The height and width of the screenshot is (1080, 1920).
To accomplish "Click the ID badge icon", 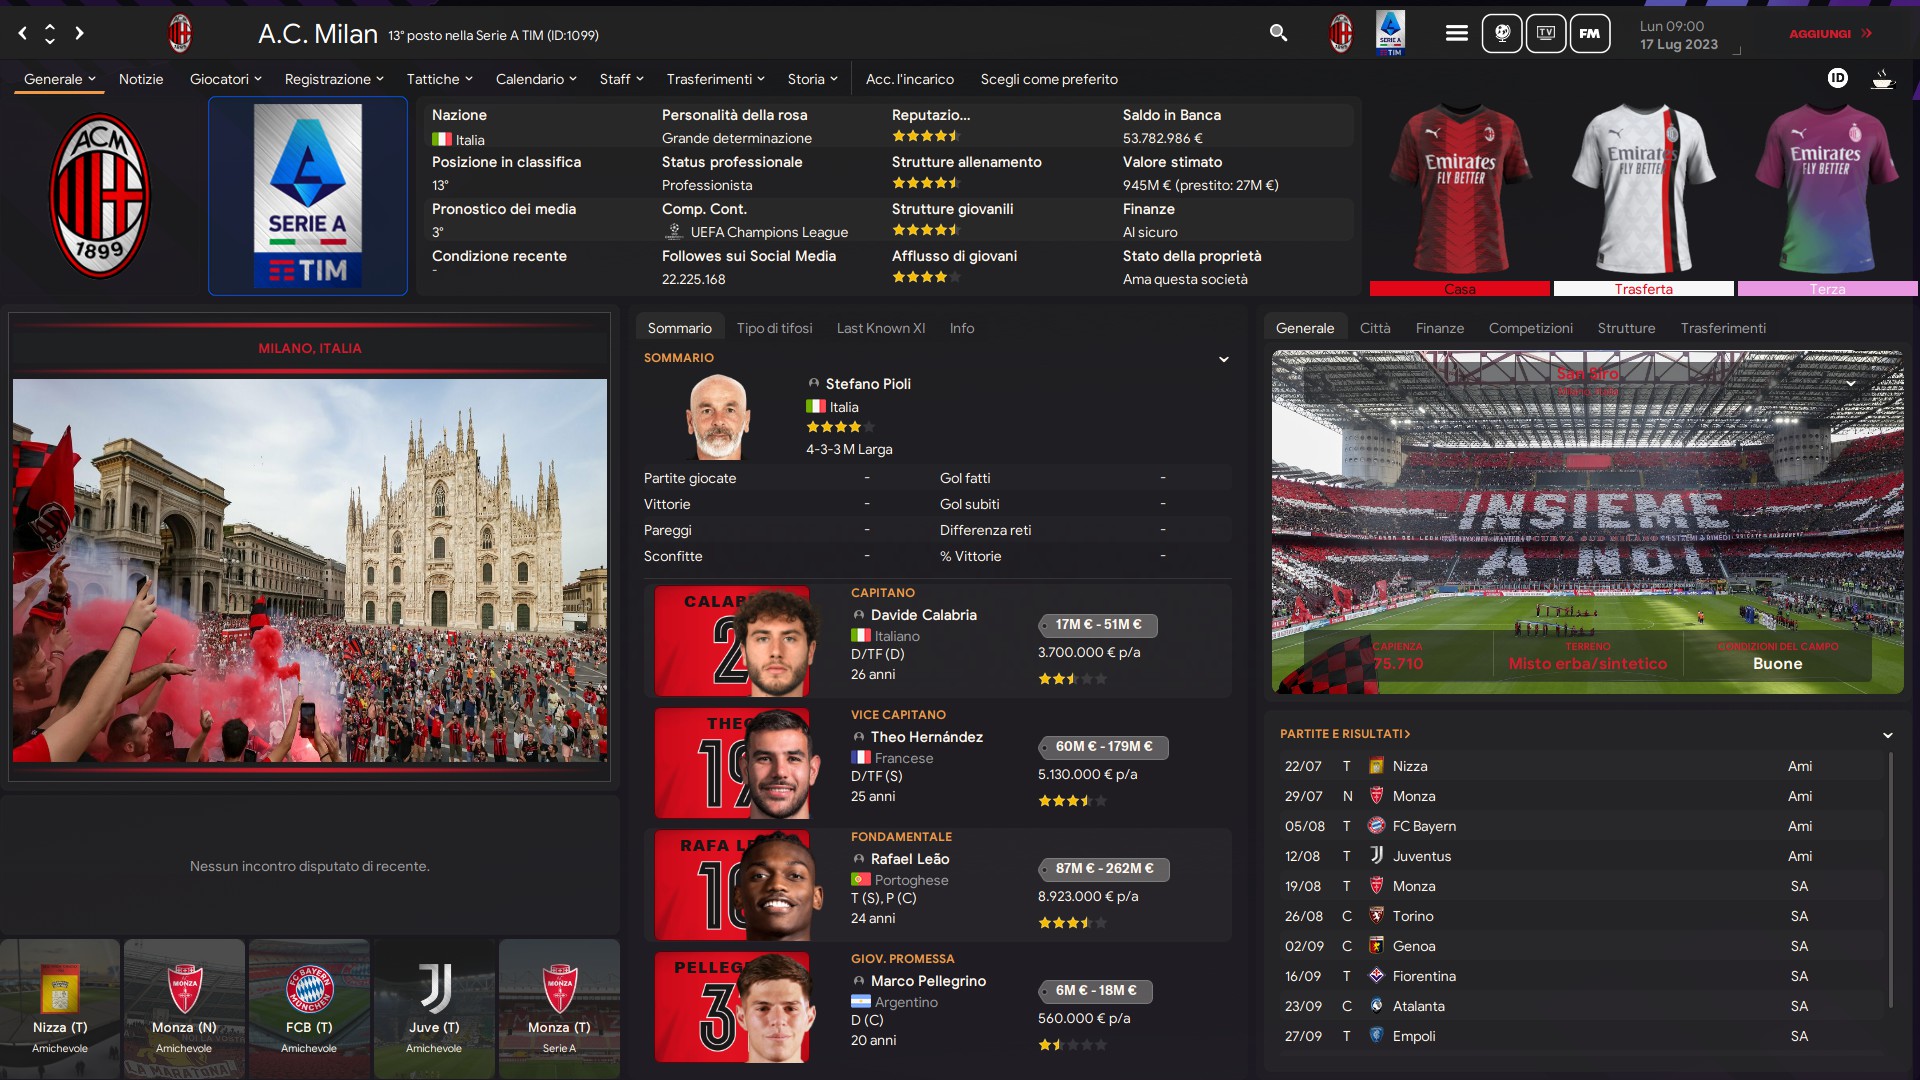I will point(1837,78).
